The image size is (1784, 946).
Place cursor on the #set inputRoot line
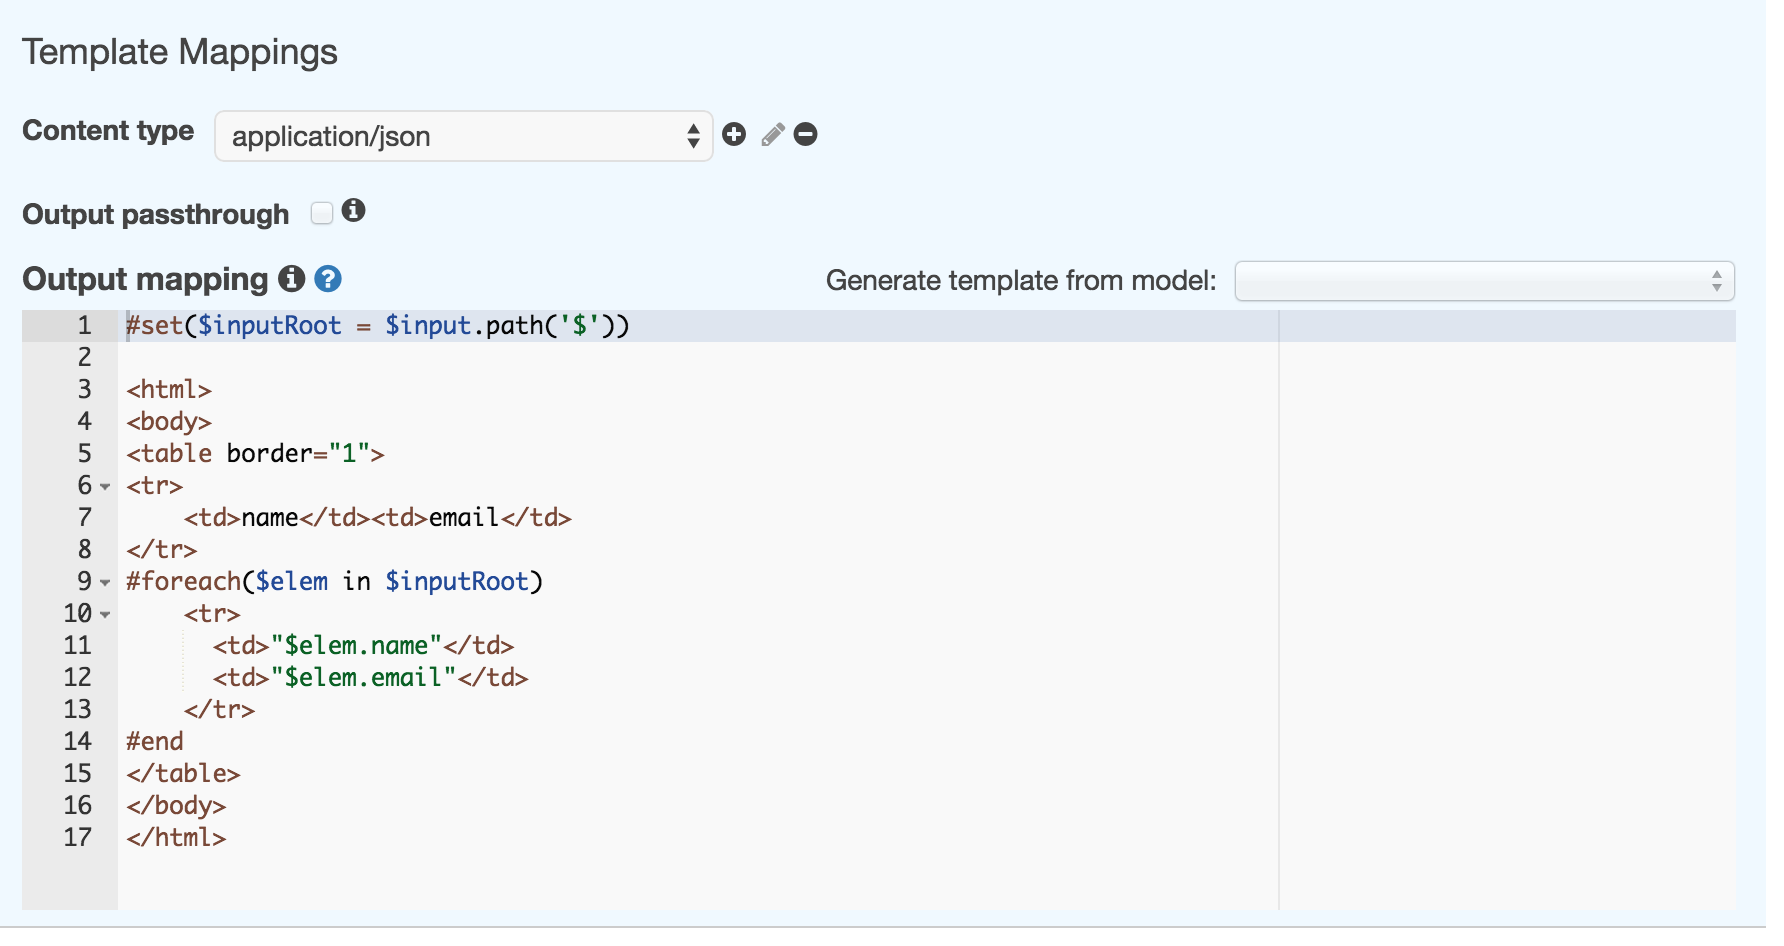coord(377,326)
